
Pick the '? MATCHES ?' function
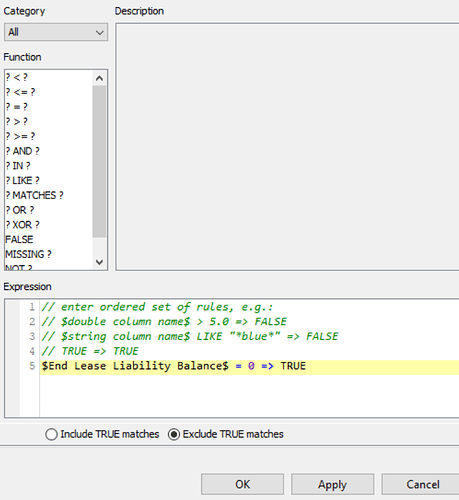[49, 195]
